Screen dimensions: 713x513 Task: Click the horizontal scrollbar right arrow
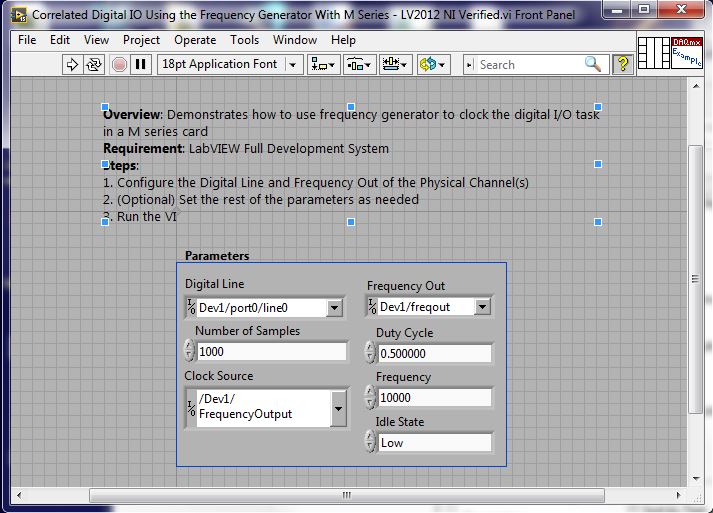pos(678,495)
